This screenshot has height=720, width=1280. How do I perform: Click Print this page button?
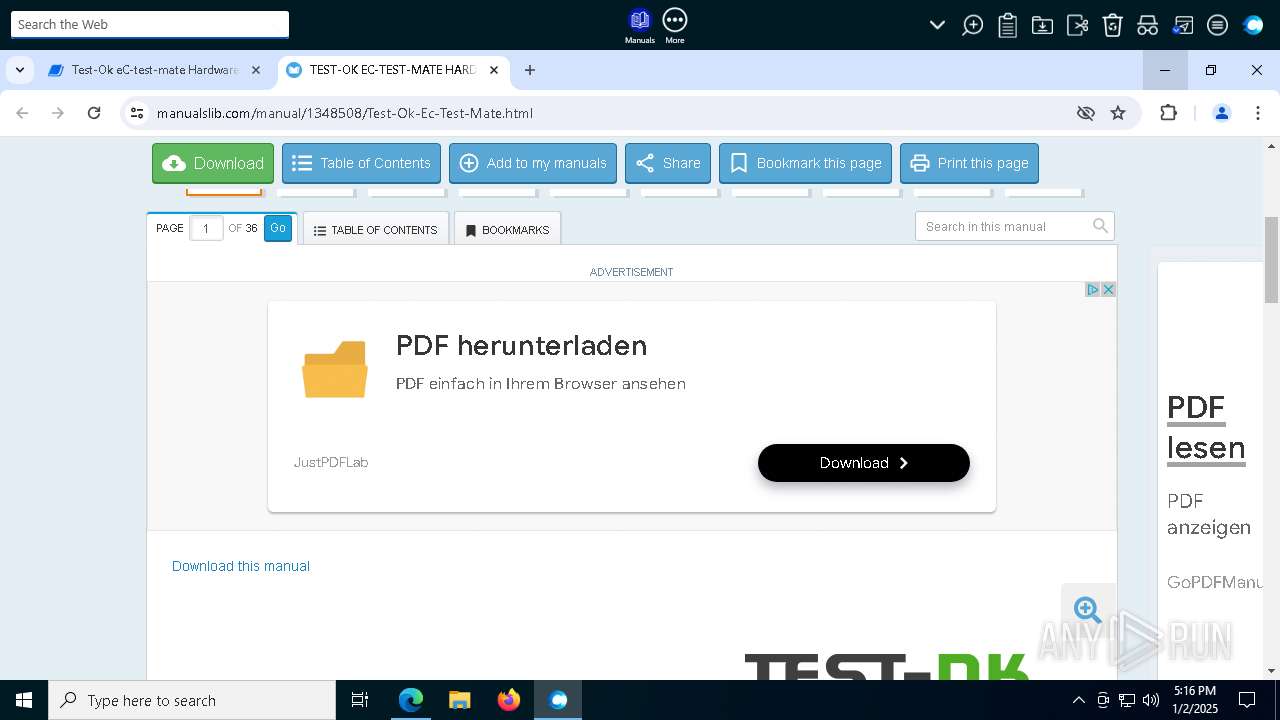click(x=969, y=163)
